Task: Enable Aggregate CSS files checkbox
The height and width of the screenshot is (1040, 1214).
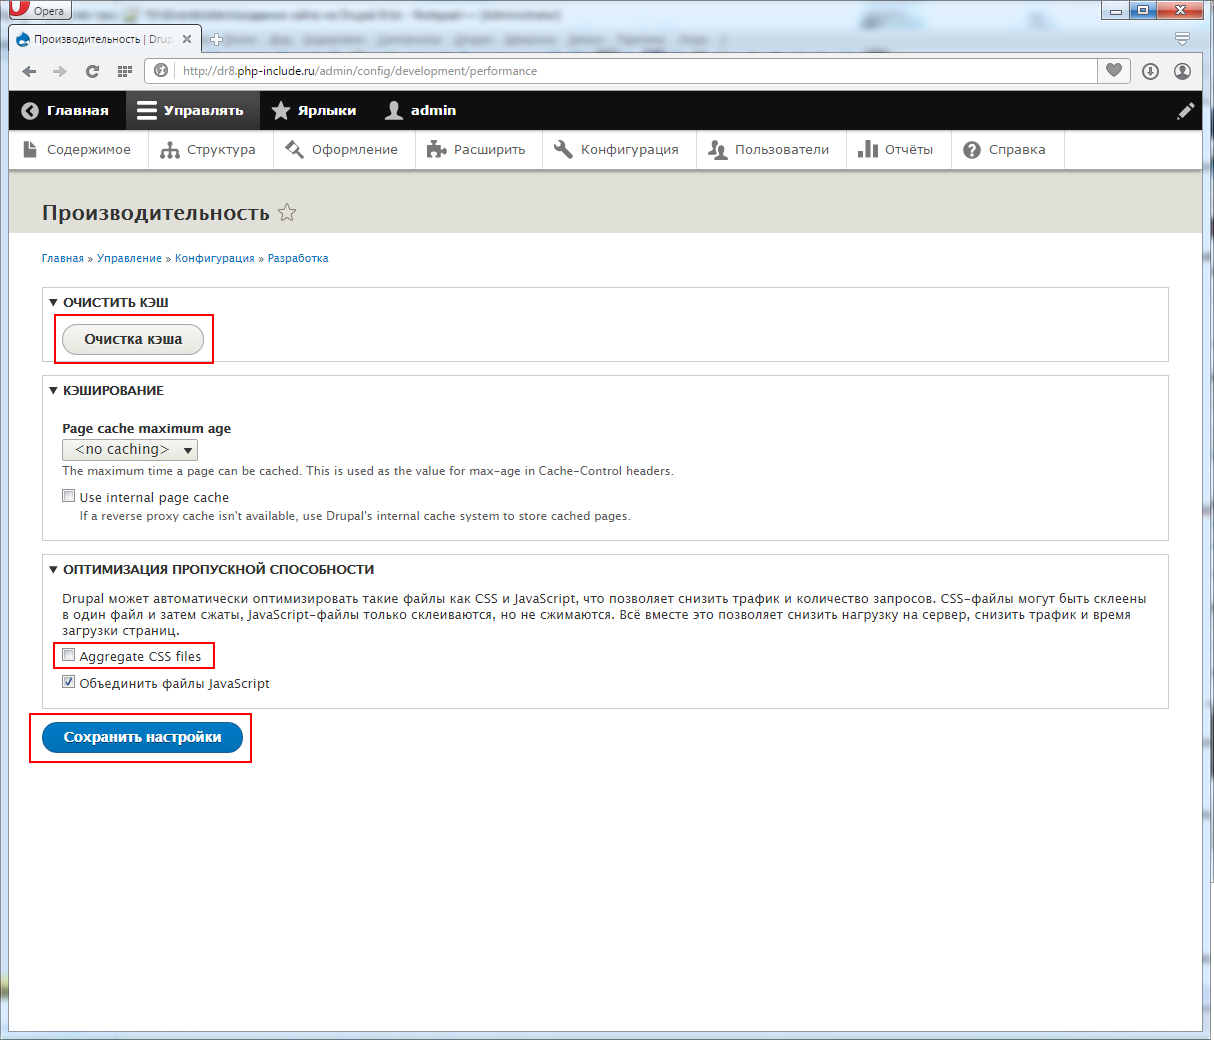Action: 69,655
